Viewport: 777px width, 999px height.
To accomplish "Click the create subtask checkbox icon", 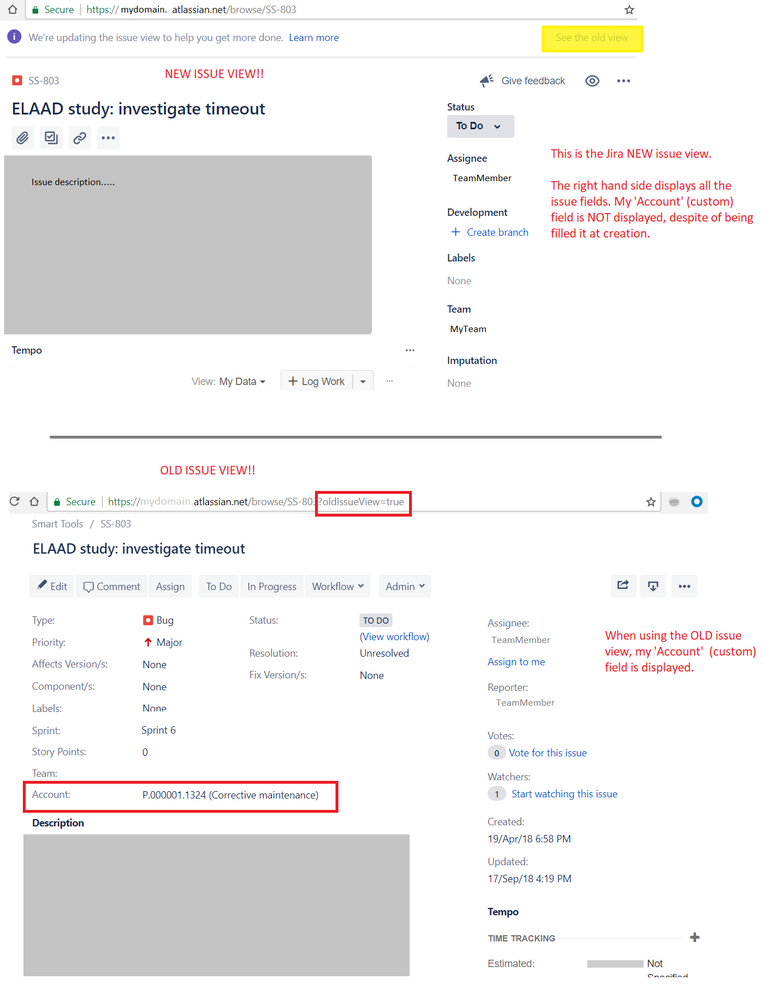I will tap(51, 138).
